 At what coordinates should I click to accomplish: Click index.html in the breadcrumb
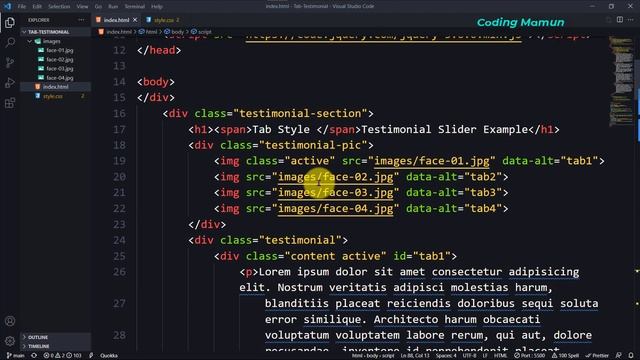click(x=119, y=32)
